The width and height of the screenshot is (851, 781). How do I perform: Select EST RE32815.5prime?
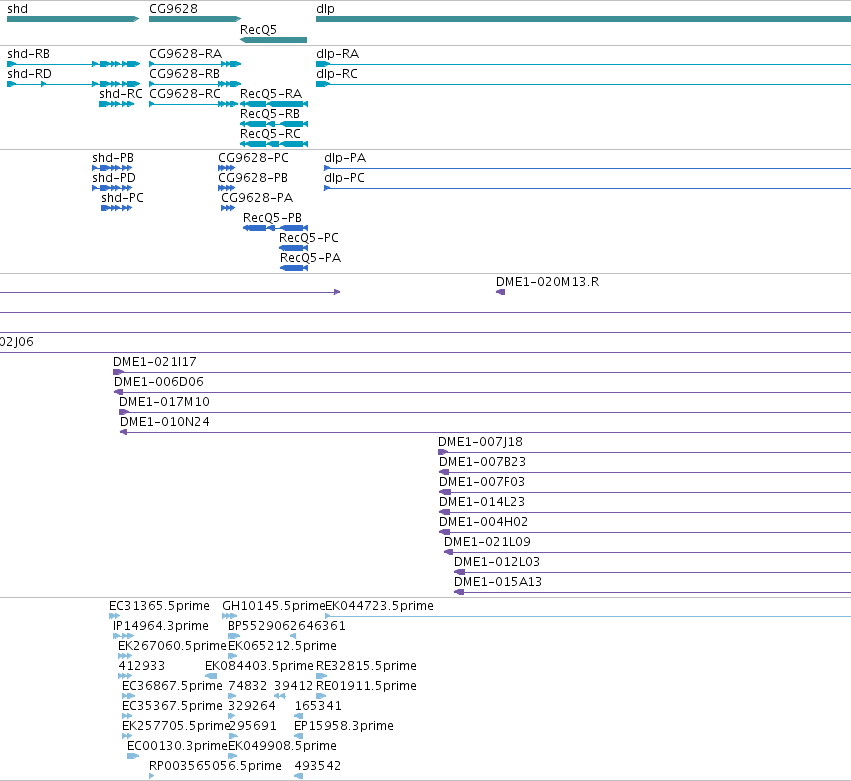366,667
